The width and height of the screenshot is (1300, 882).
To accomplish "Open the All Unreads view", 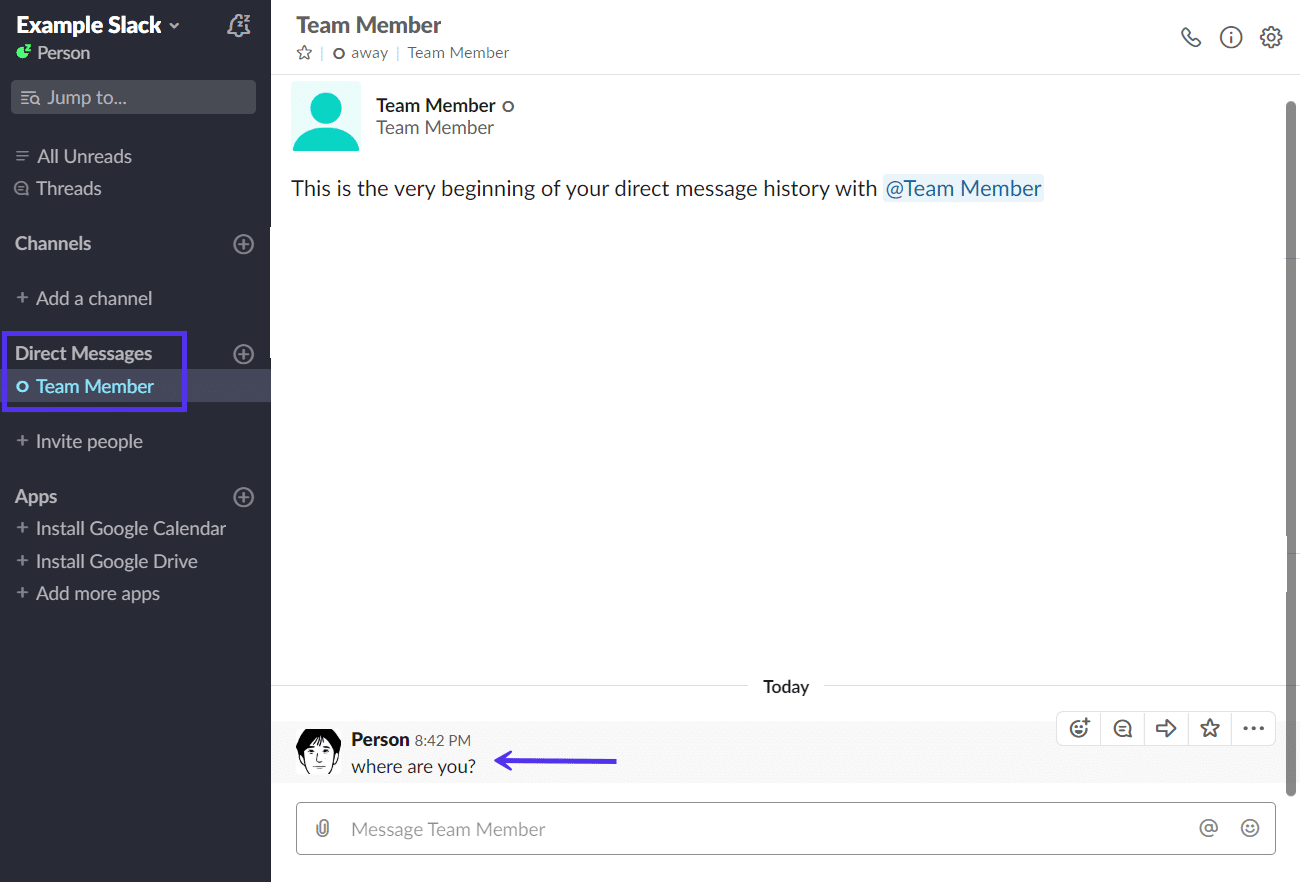I will [84, 156].
